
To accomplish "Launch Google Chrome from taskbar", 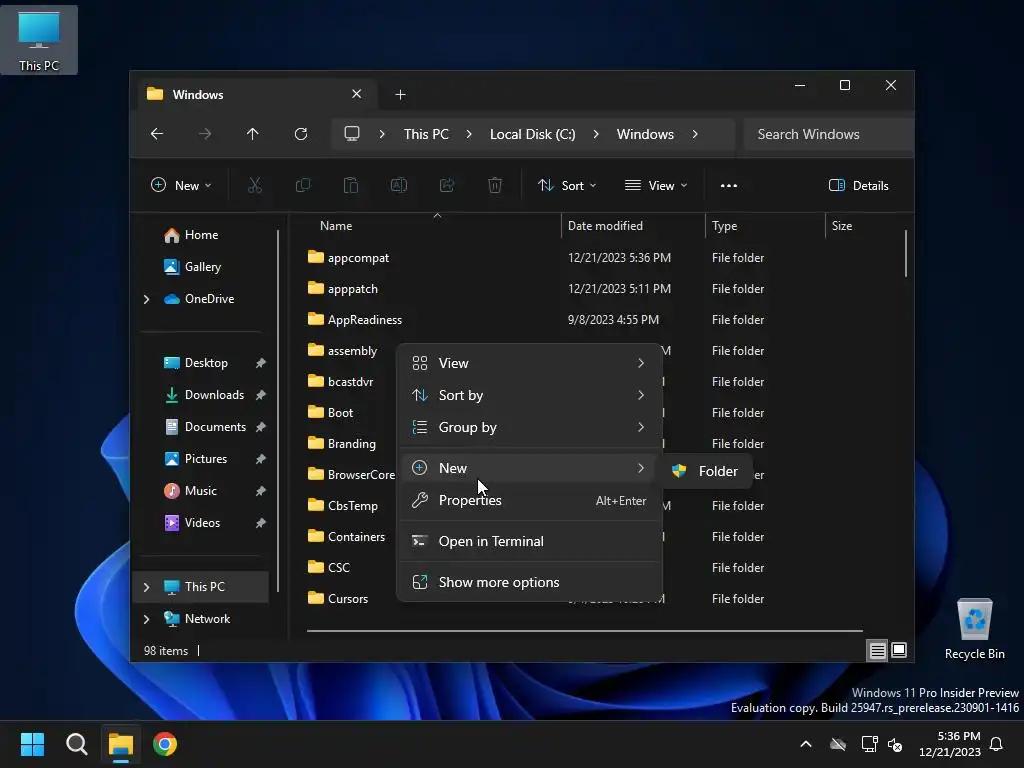I will [165, 744].
